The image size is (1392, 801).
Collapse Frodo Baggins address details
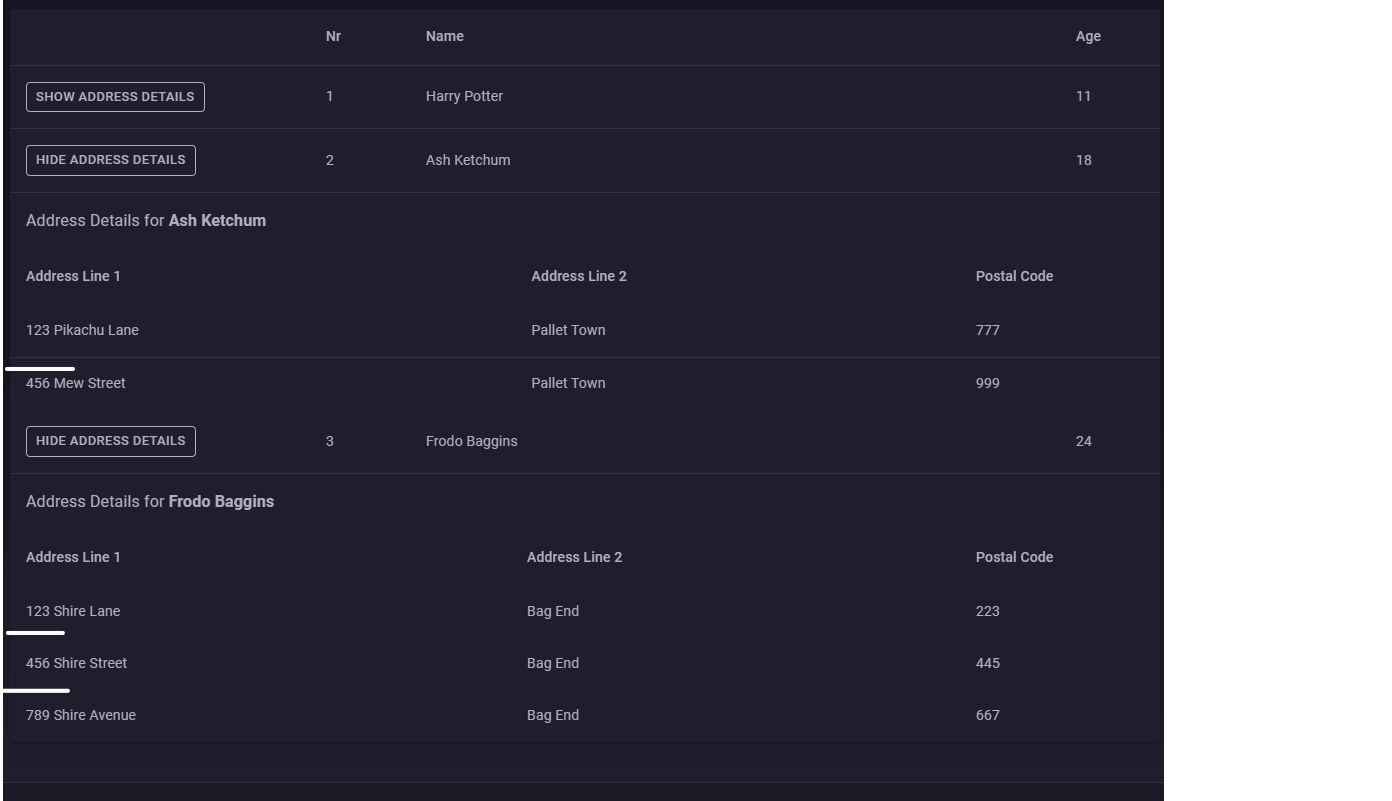[x=110, y=441]
